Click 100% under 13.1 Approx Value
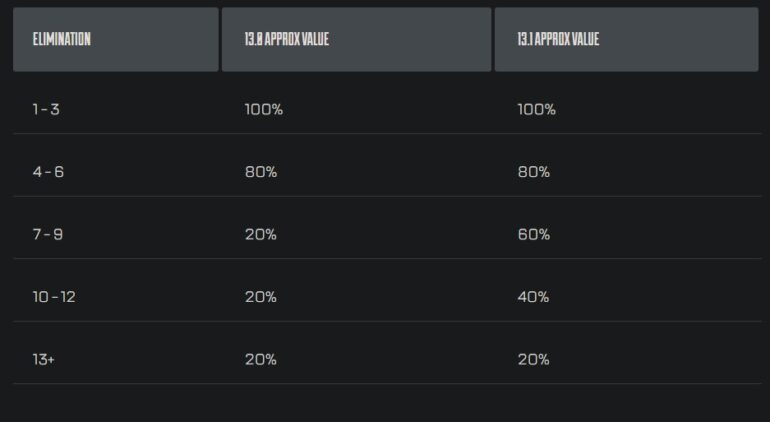This screenshot has height=422, width=770. [x=537, y=109]
